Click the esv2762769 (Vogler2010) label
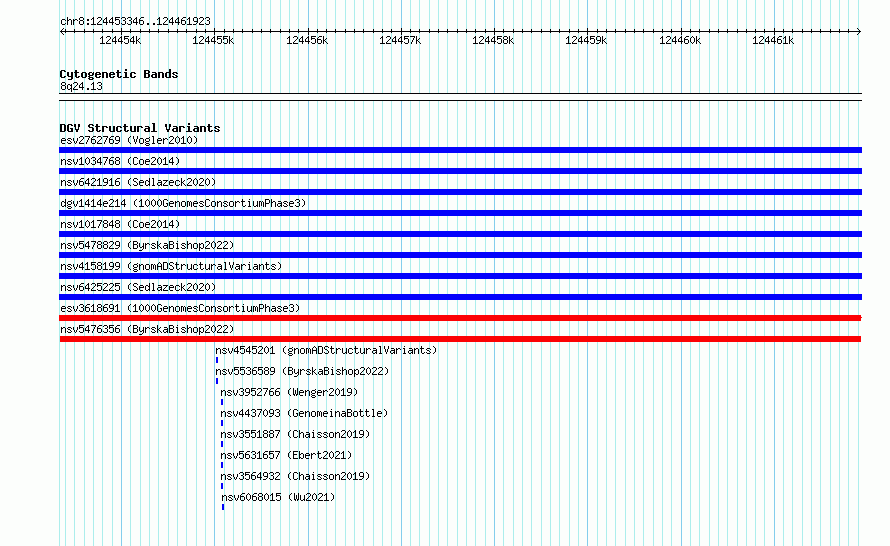 click(129, 140)
